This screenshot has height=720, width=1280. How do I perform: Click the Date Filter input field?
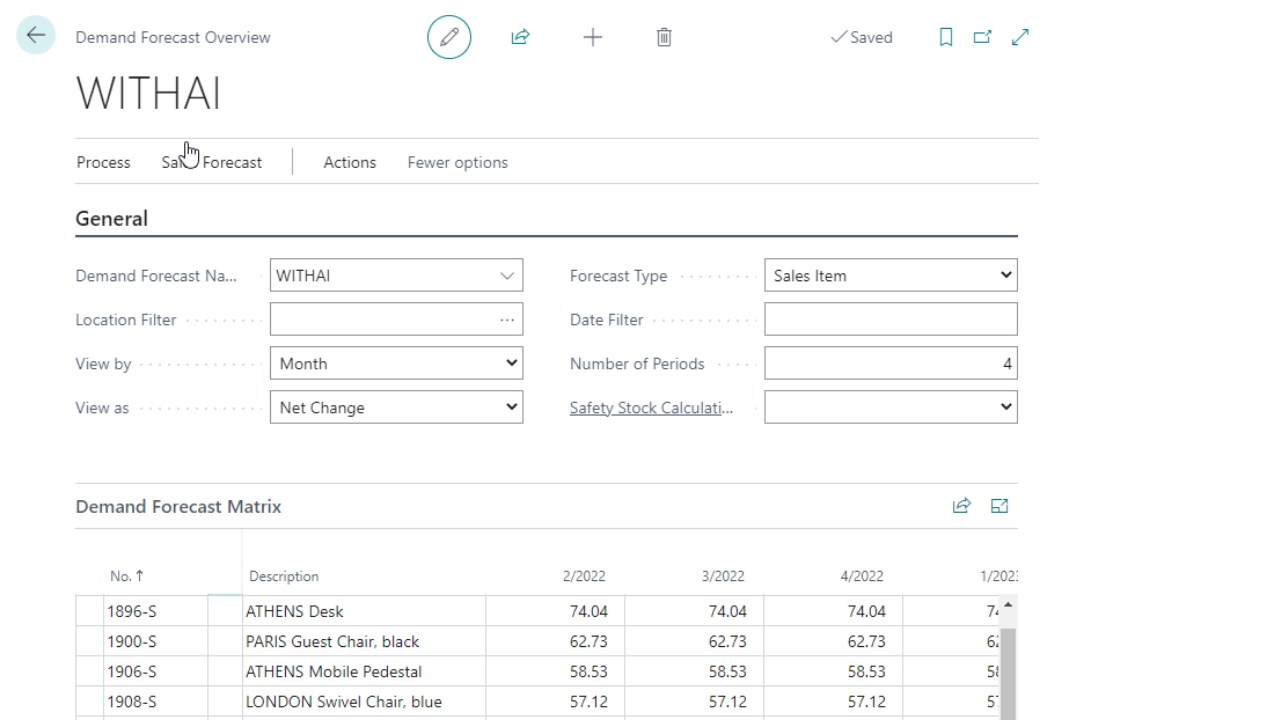(x=890, y=320)
